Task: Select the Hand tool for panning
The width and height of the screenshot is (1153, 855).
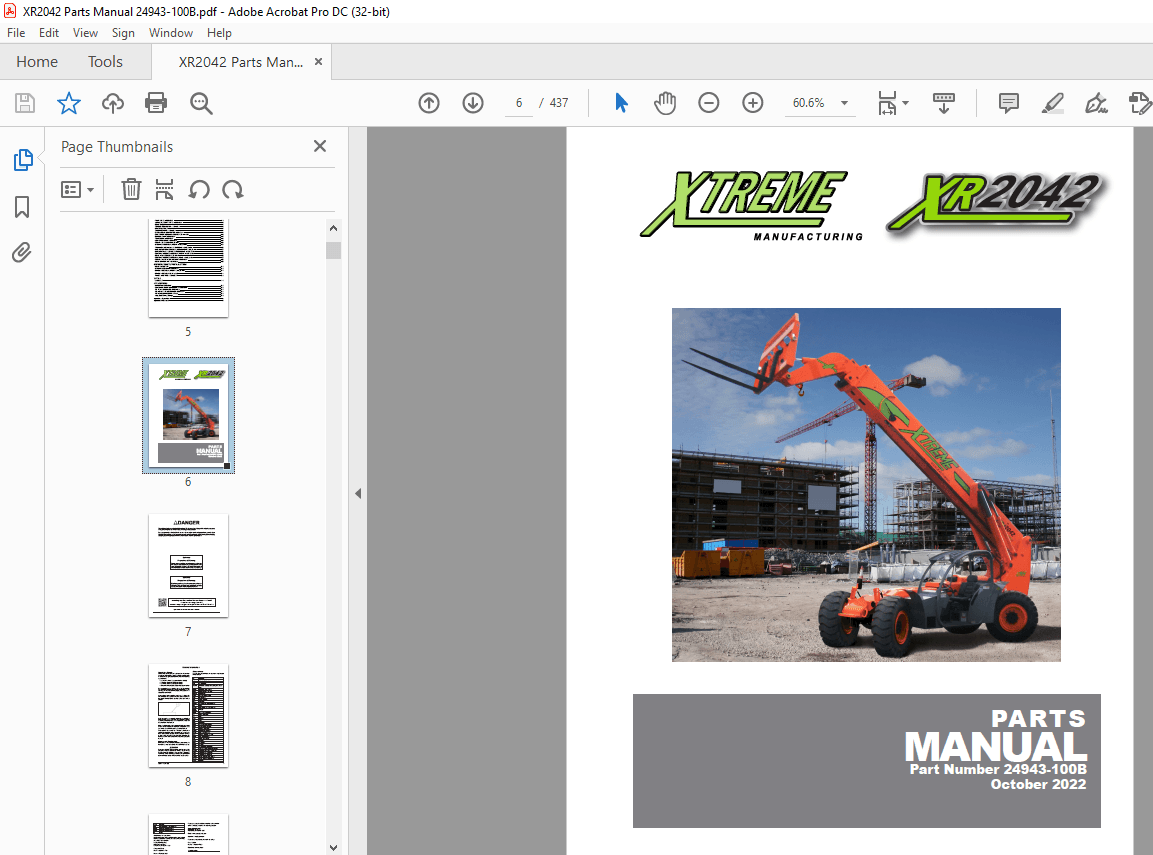Action: [664, 102]
